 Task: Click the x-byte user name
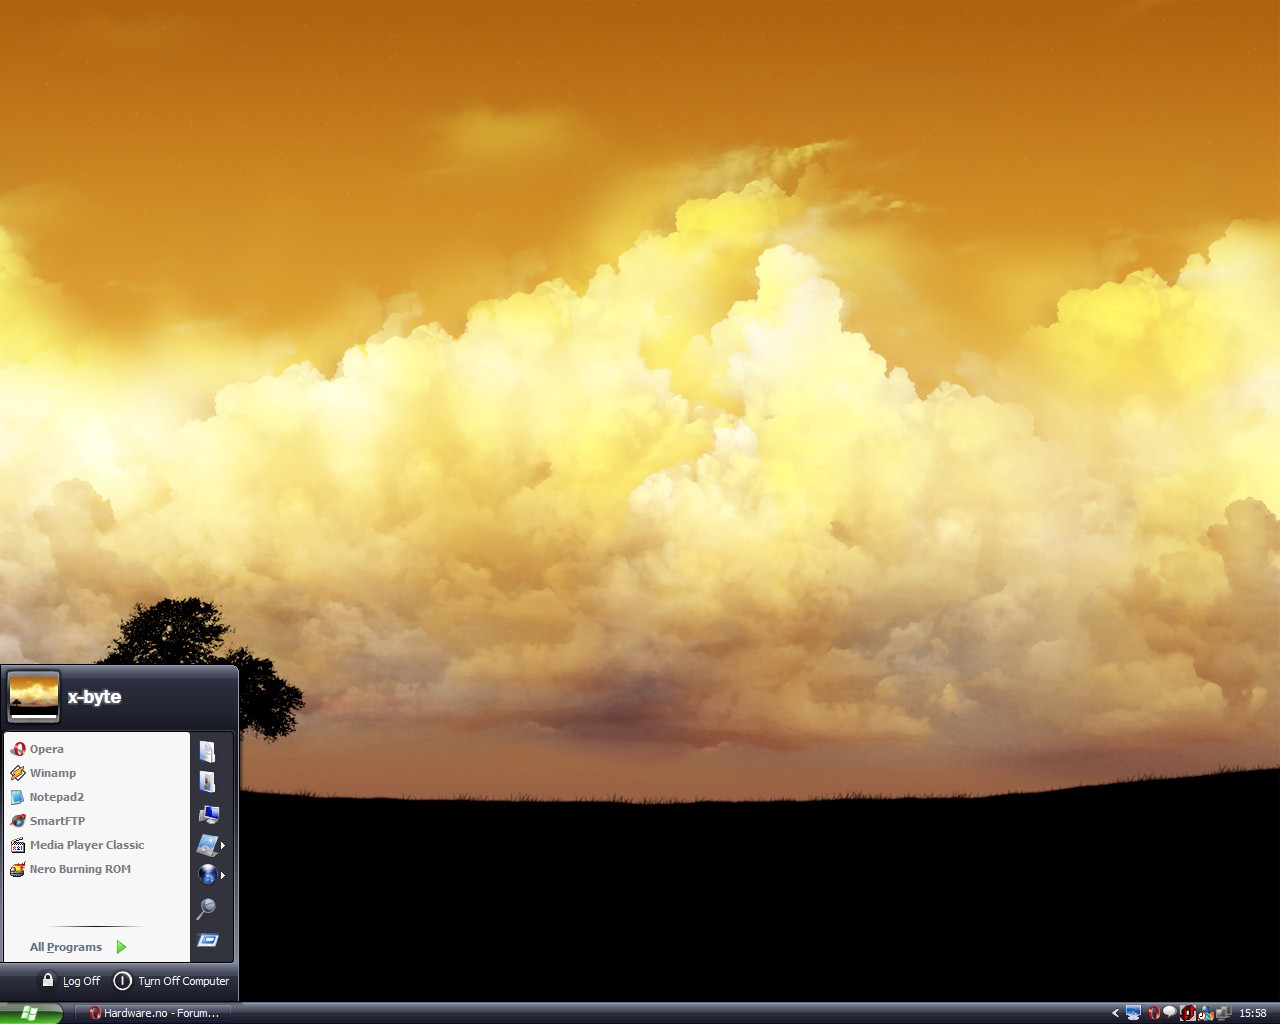[94, 697]
